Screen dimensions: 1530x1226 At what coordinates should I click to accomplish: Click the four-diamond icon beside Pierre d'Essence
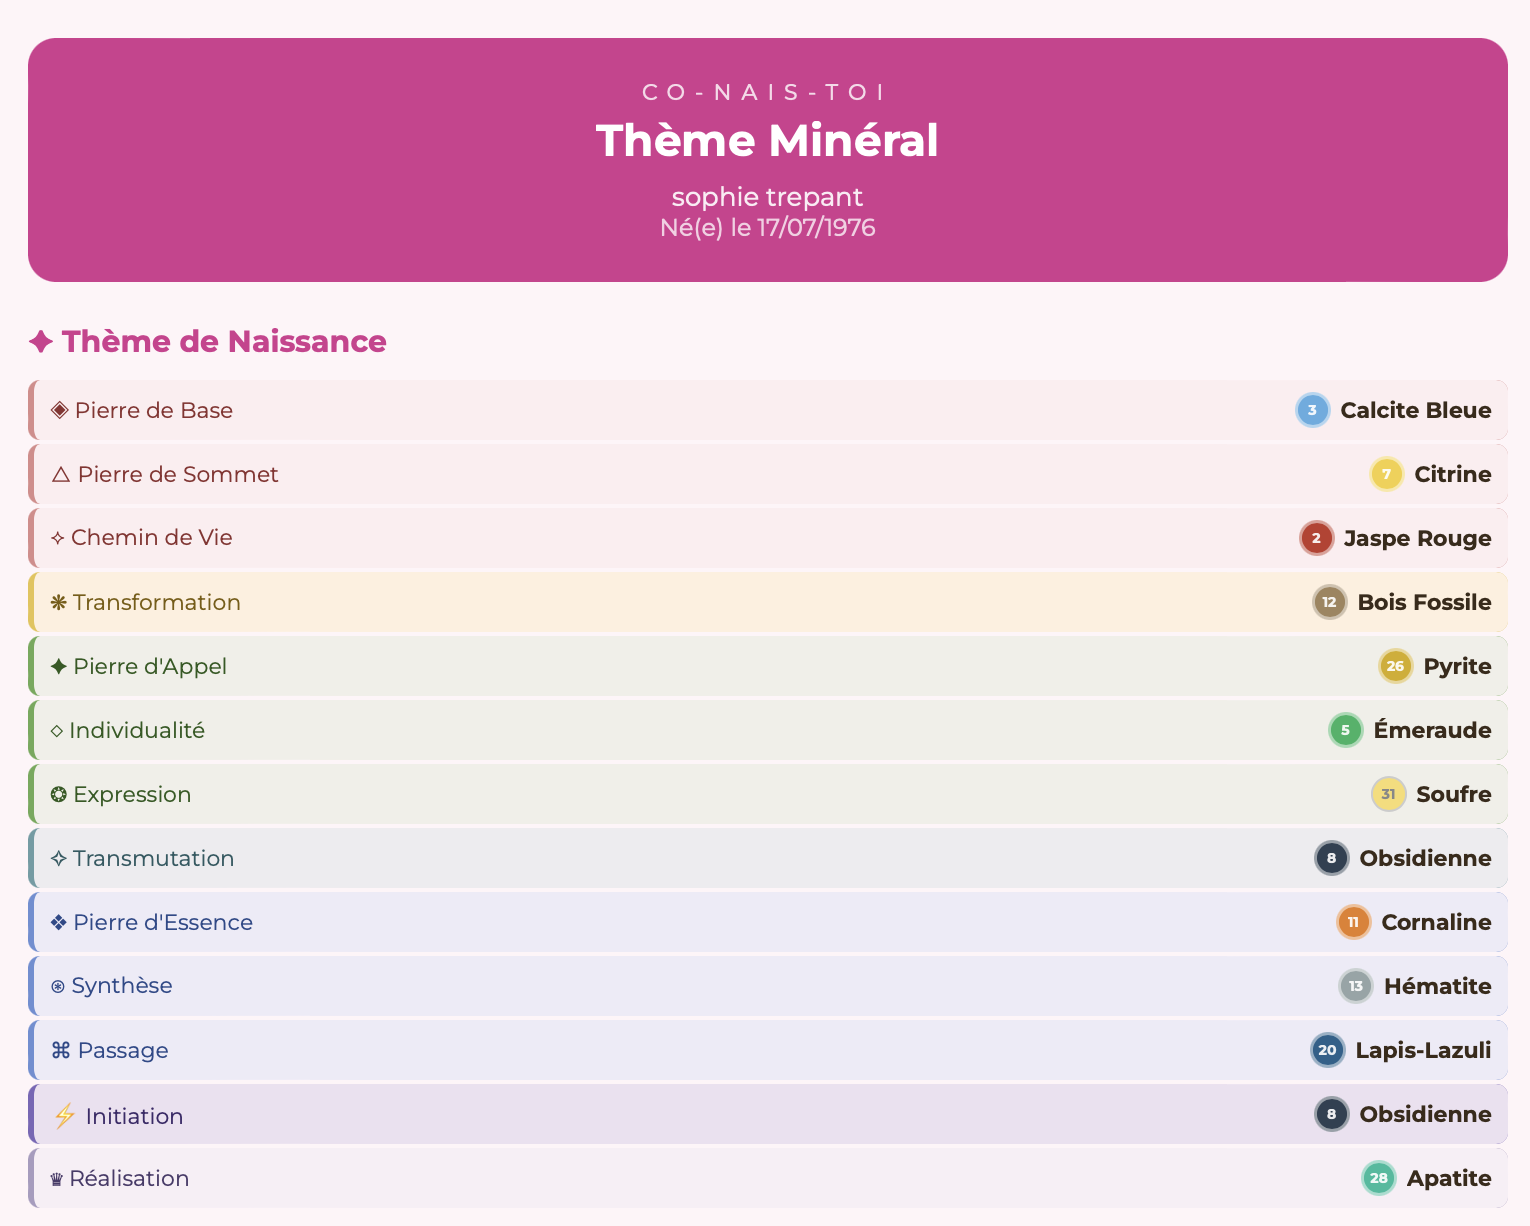pos(59,922)
